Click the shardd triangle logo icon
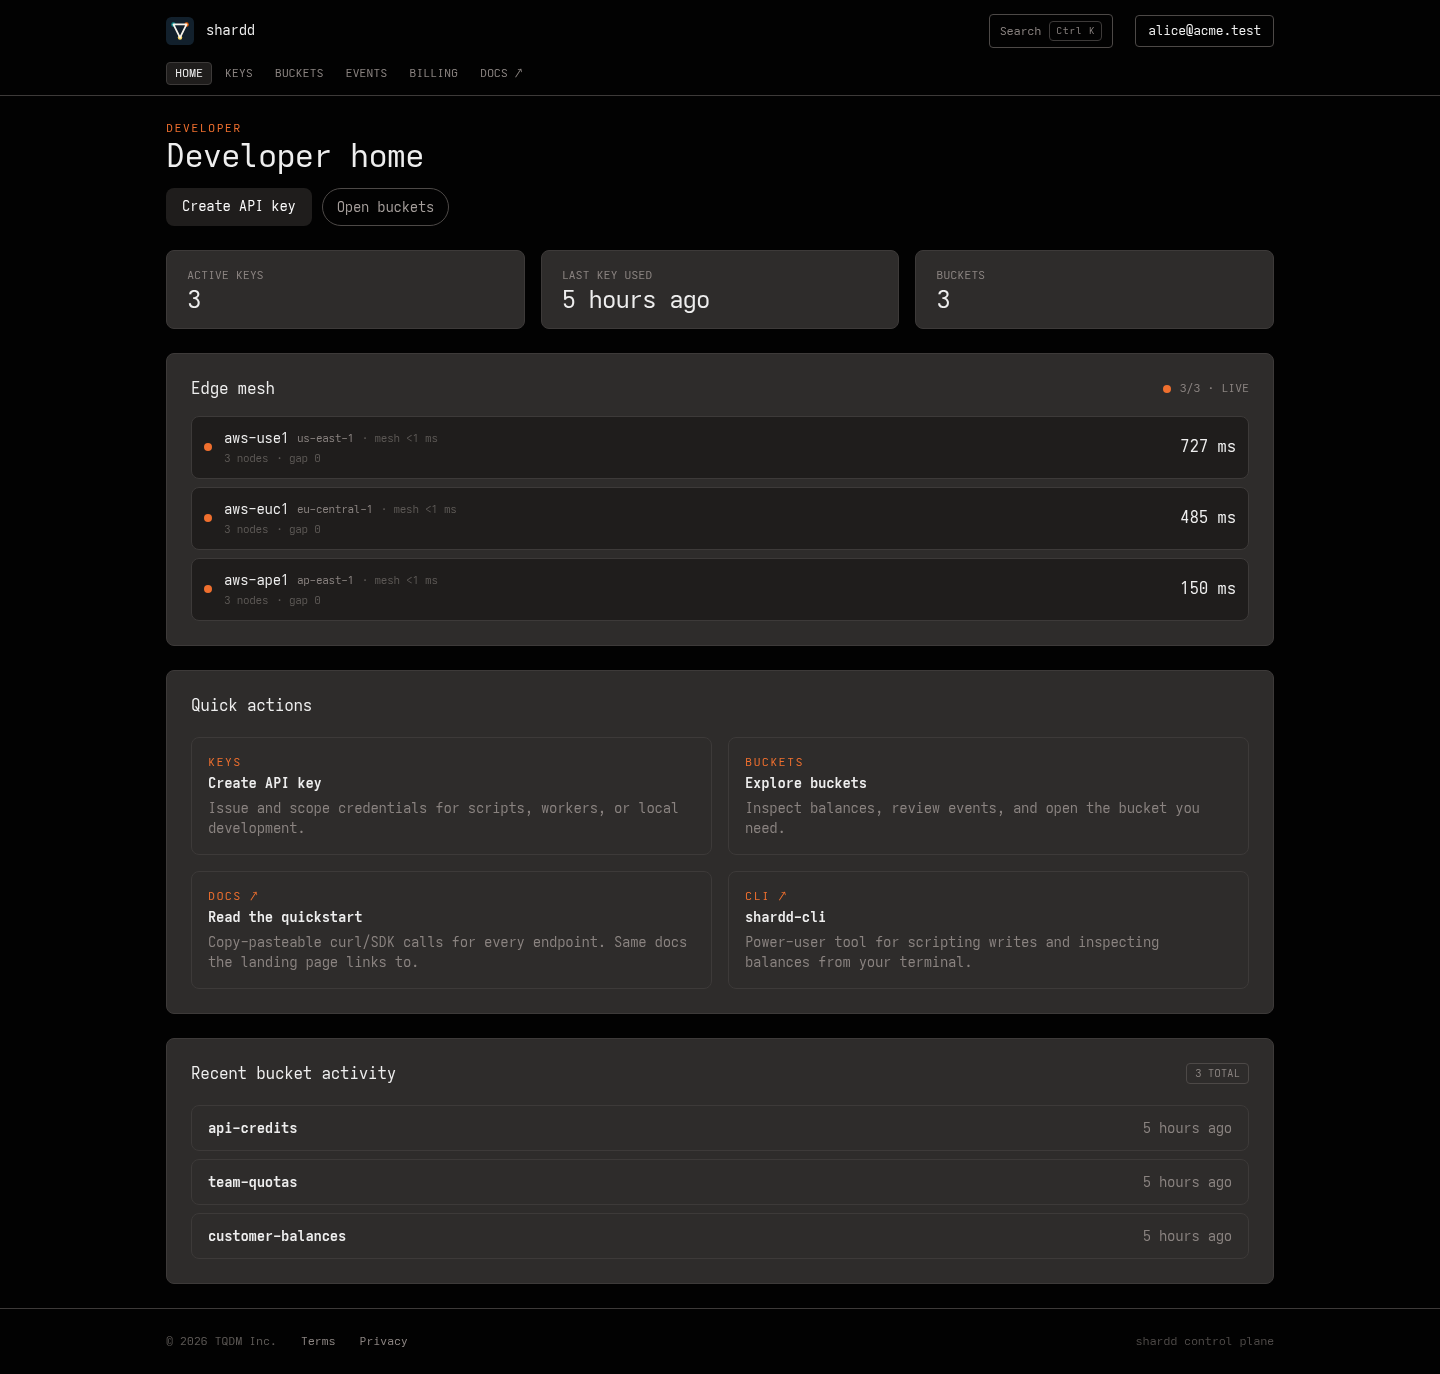 pyautogui.click(x=180, y=31)
